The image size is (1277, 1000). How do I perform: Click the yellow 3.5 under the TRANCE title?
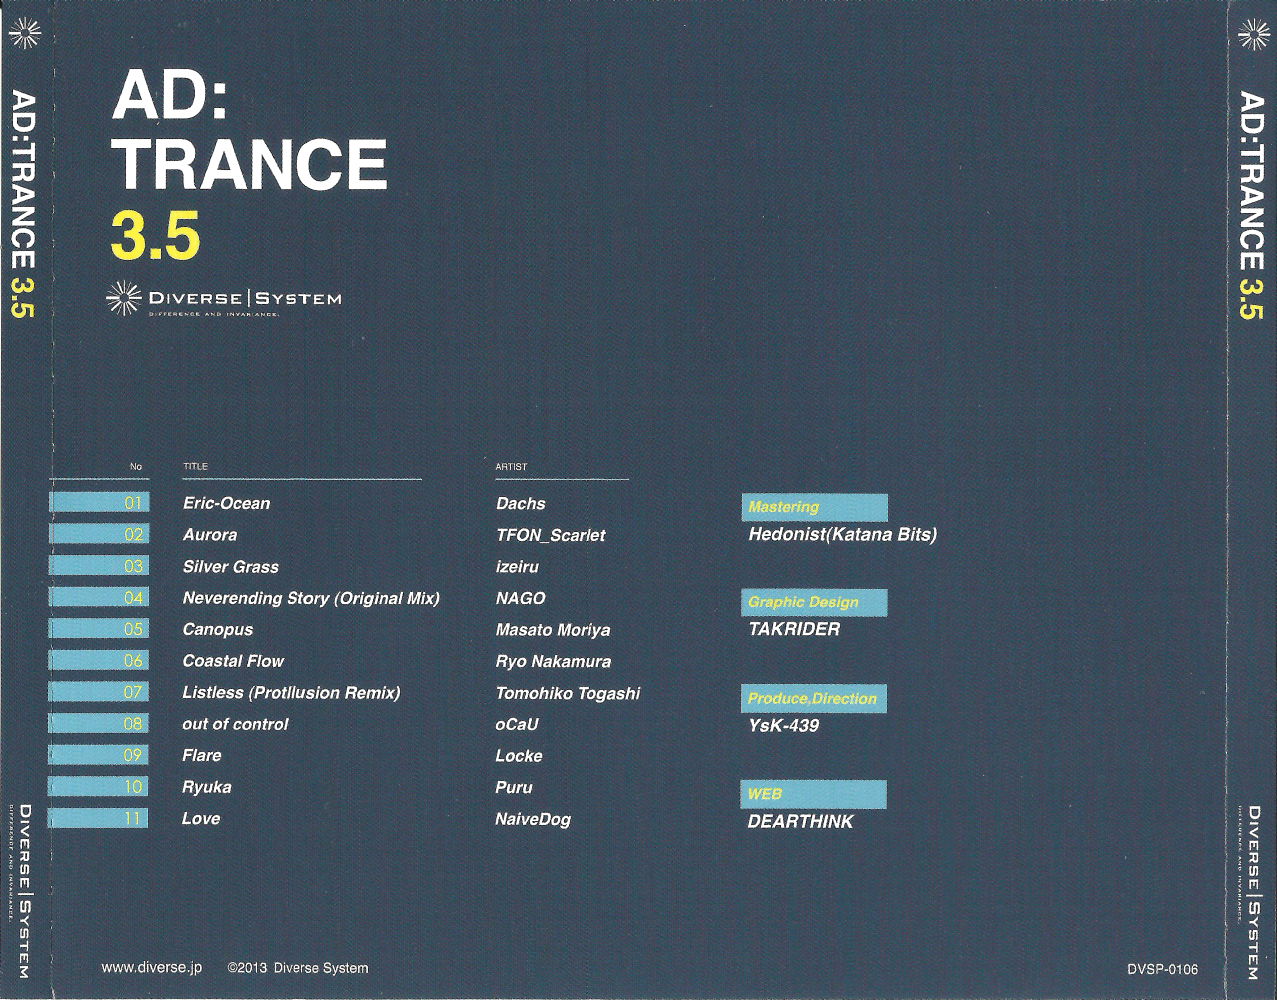[156, 236]
